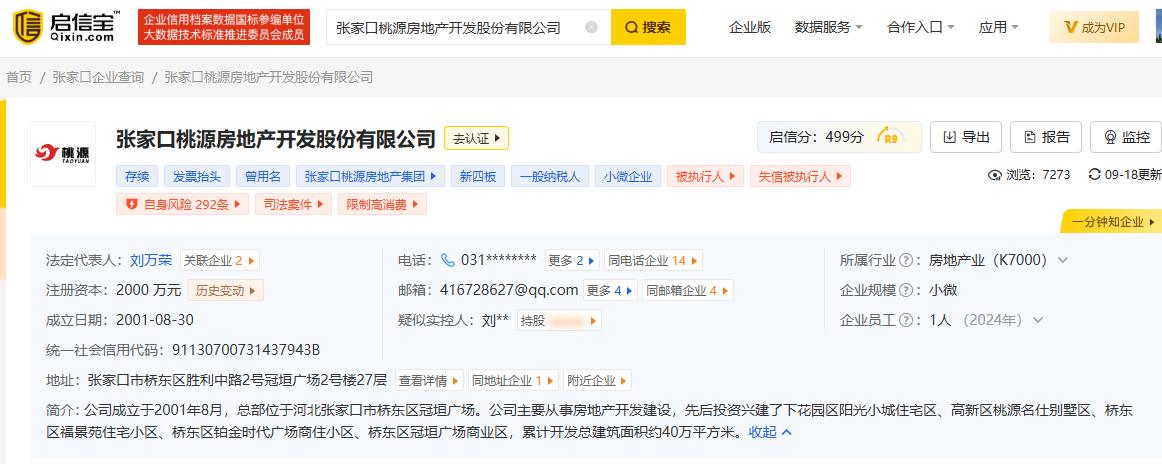
Task: Clear the search box text with the X icon
Action: click(591, 27)
